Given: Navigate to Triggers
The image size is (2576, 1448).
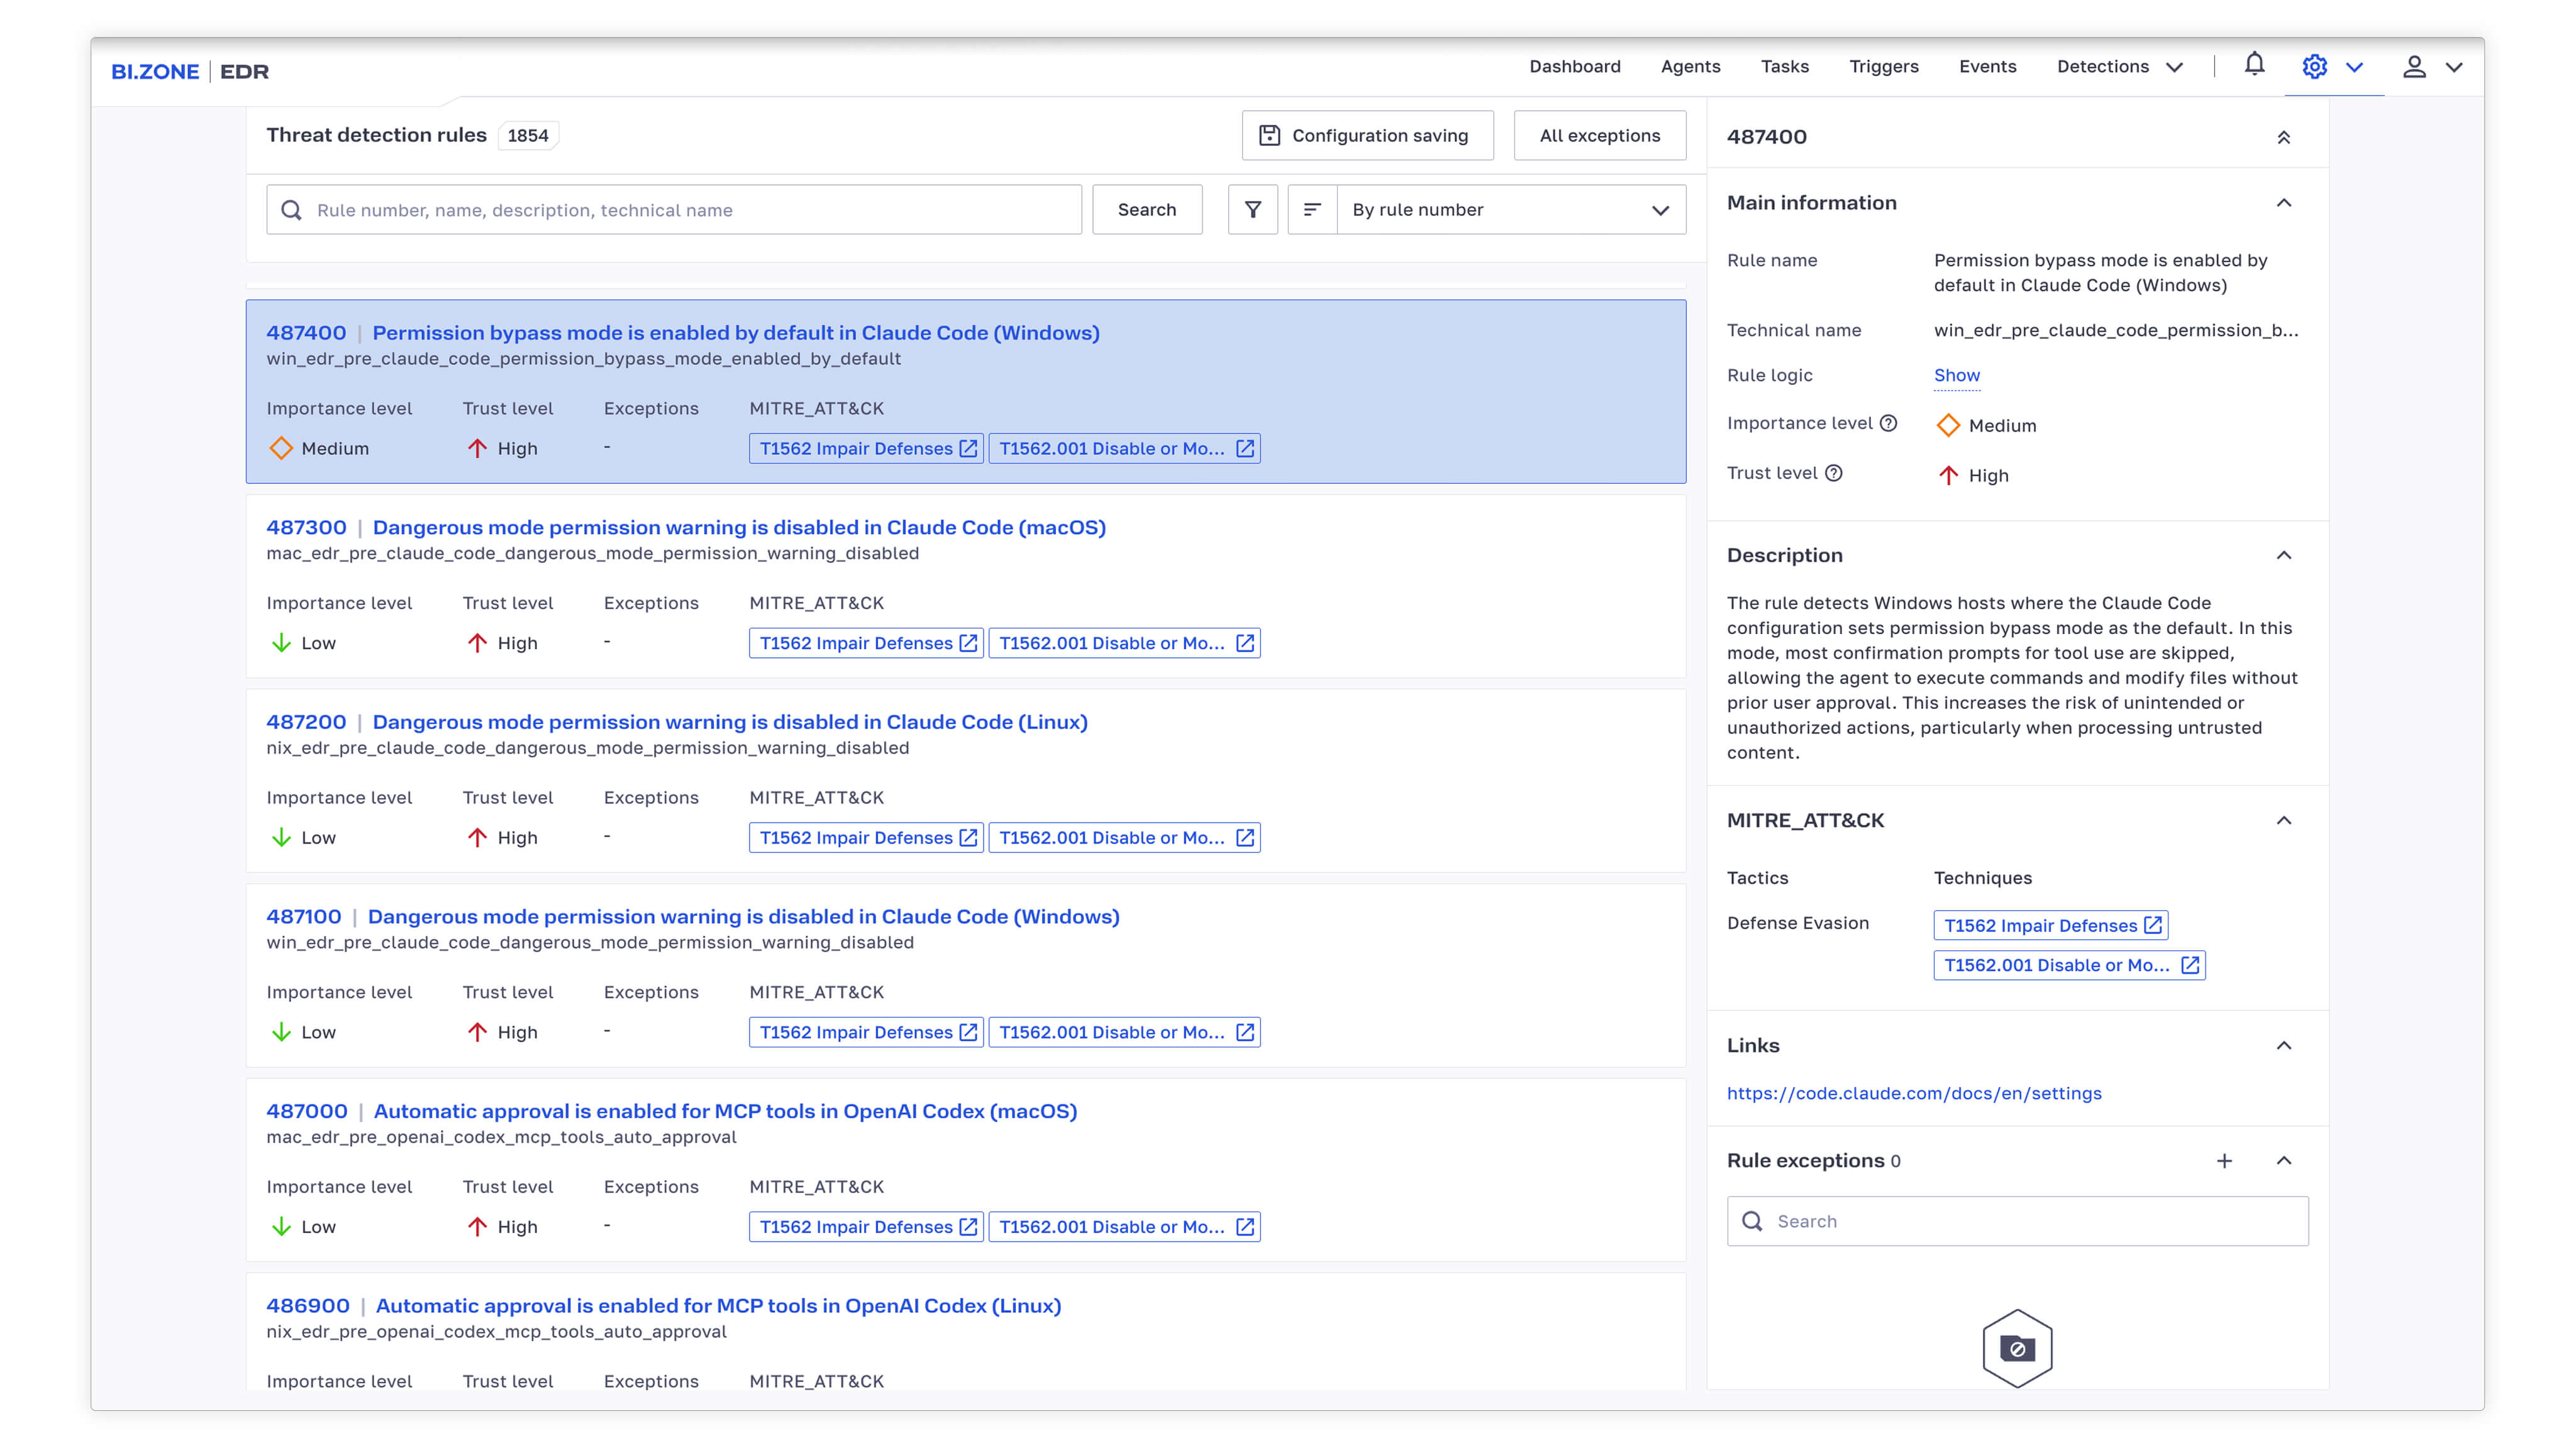Looking at the screenshot, I should click(1883, 66).
